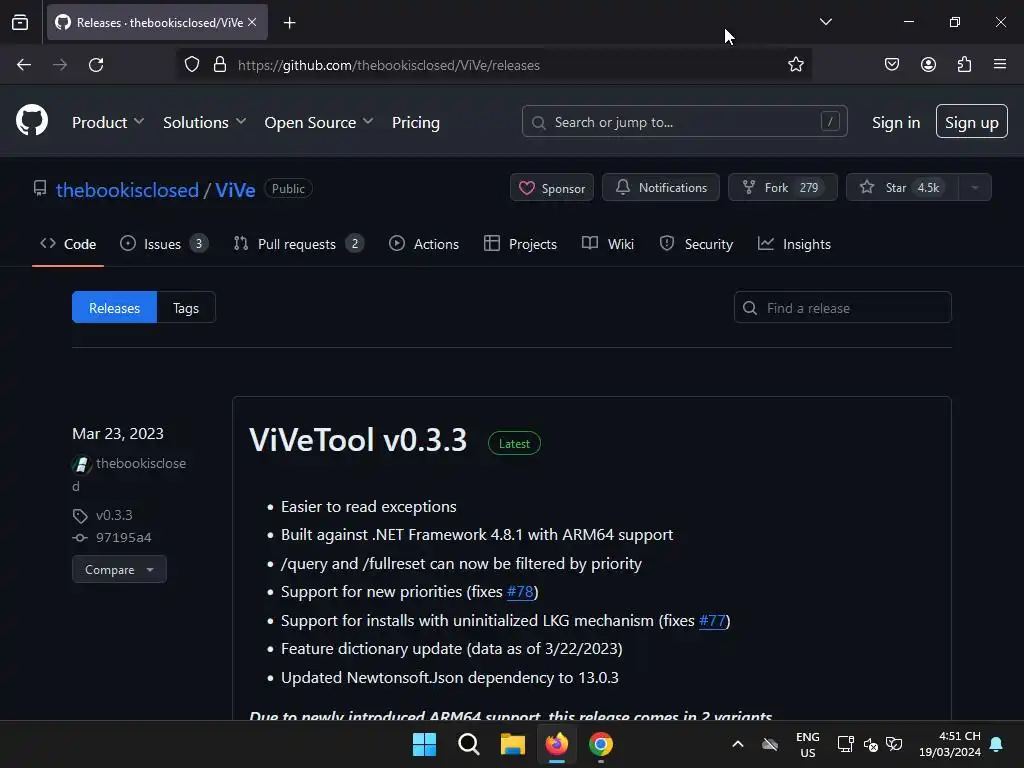Fork the repository
1024x768 pixels.
782,187
